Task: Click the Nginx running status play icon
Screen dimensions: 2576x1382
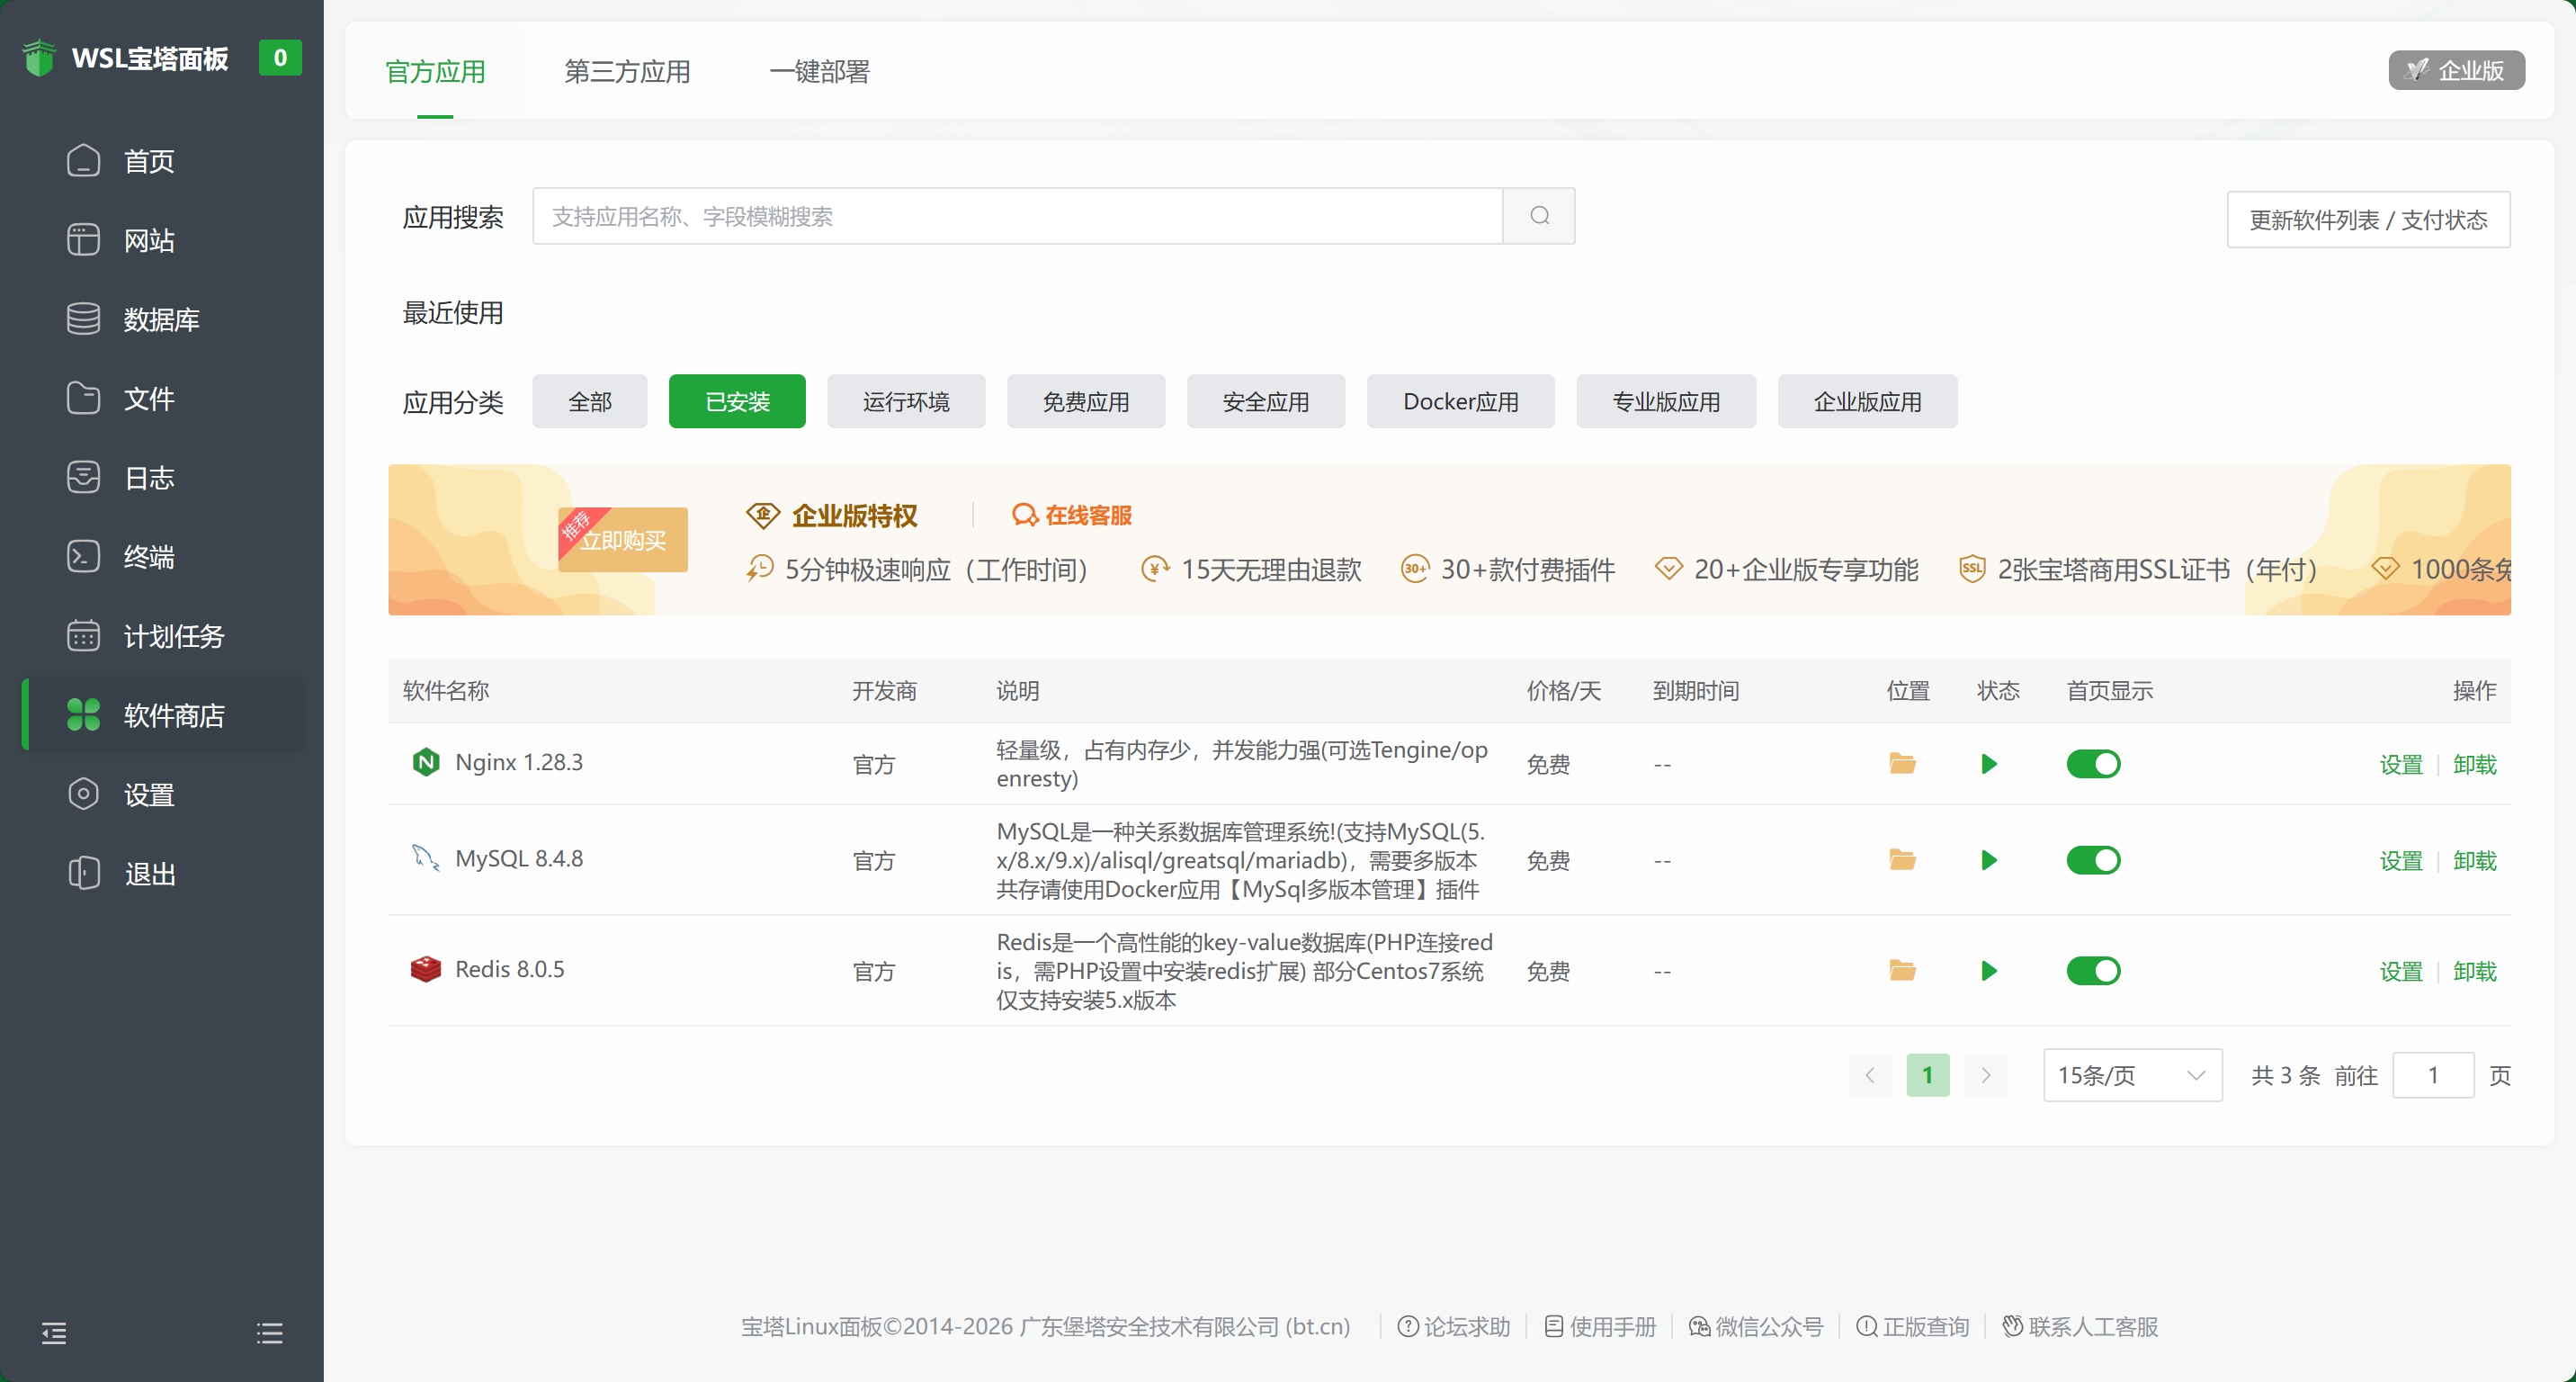Action: click(x=1989, y=764)
